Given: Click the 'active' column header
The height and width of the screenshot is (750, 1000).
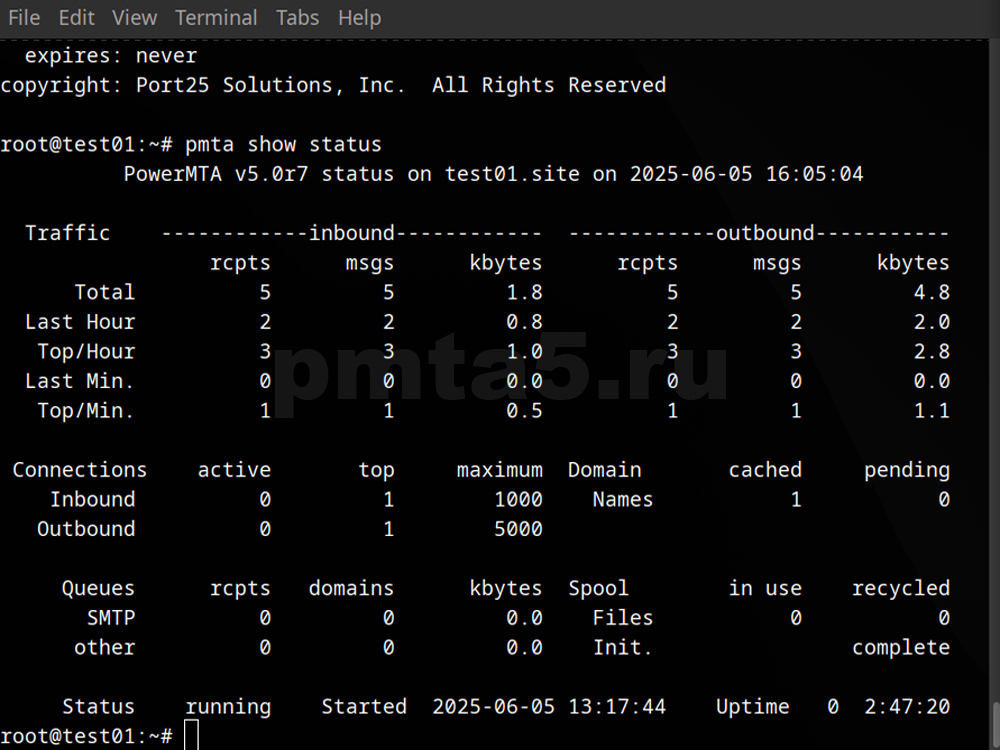Looking at the screenshot, I should pyautogui.click(x=234, y=470).
